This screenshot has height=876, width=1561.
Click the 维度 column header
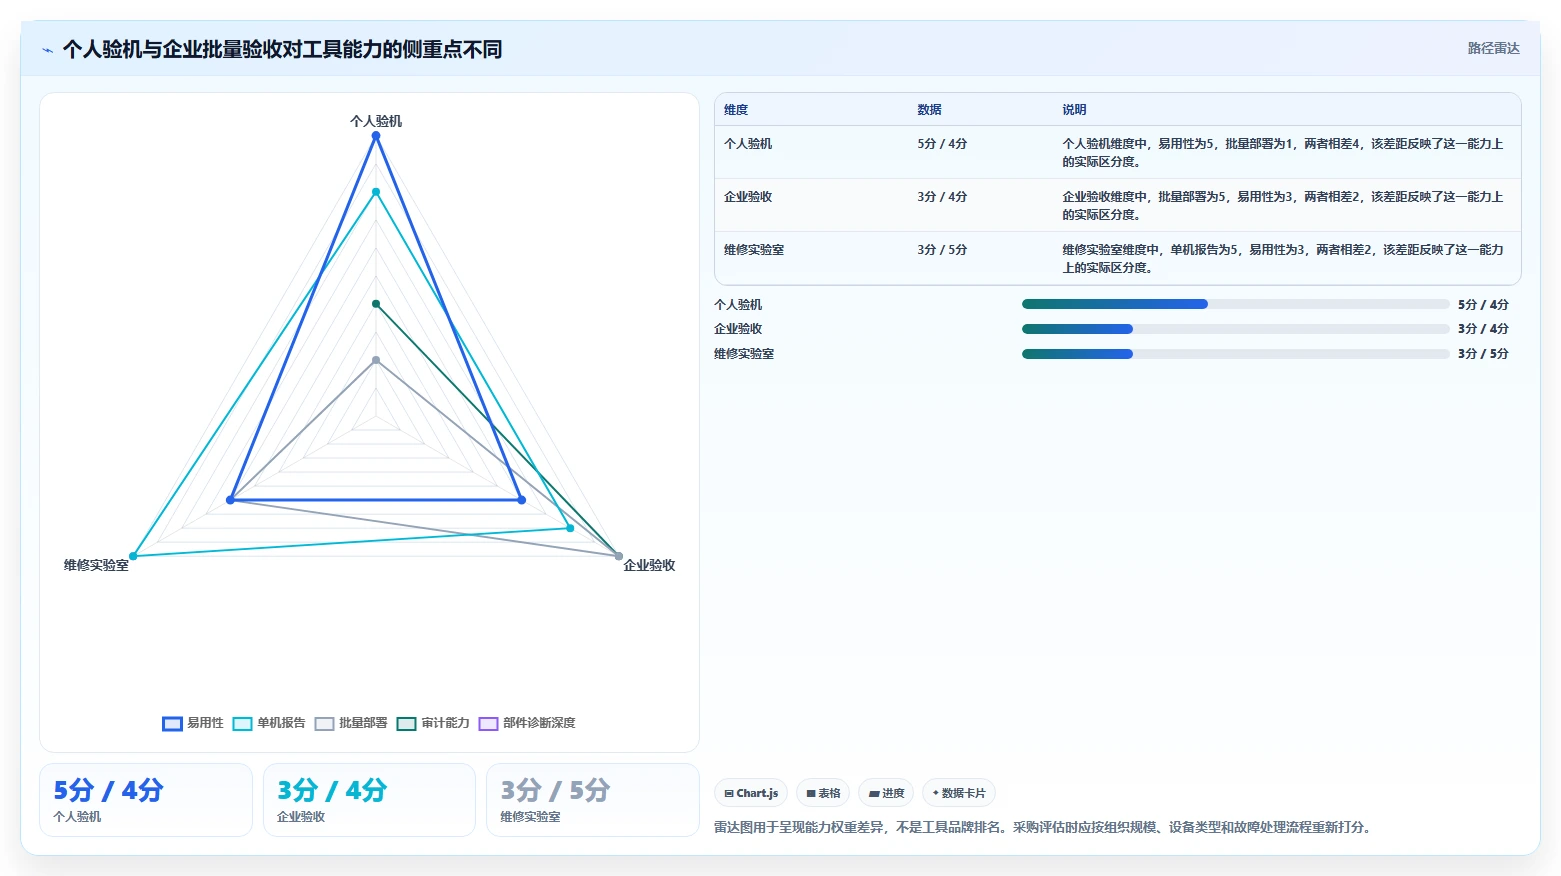click(x=736, y=110)
